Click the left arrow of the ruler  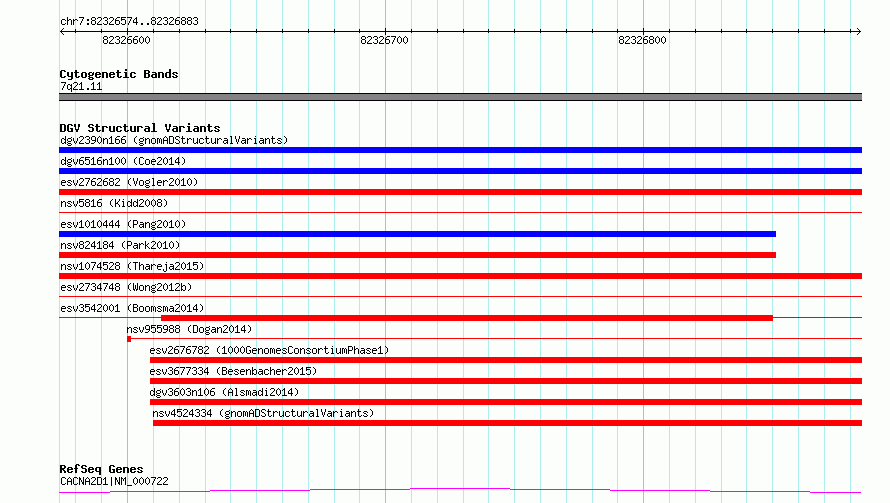[x=62, y=31]
